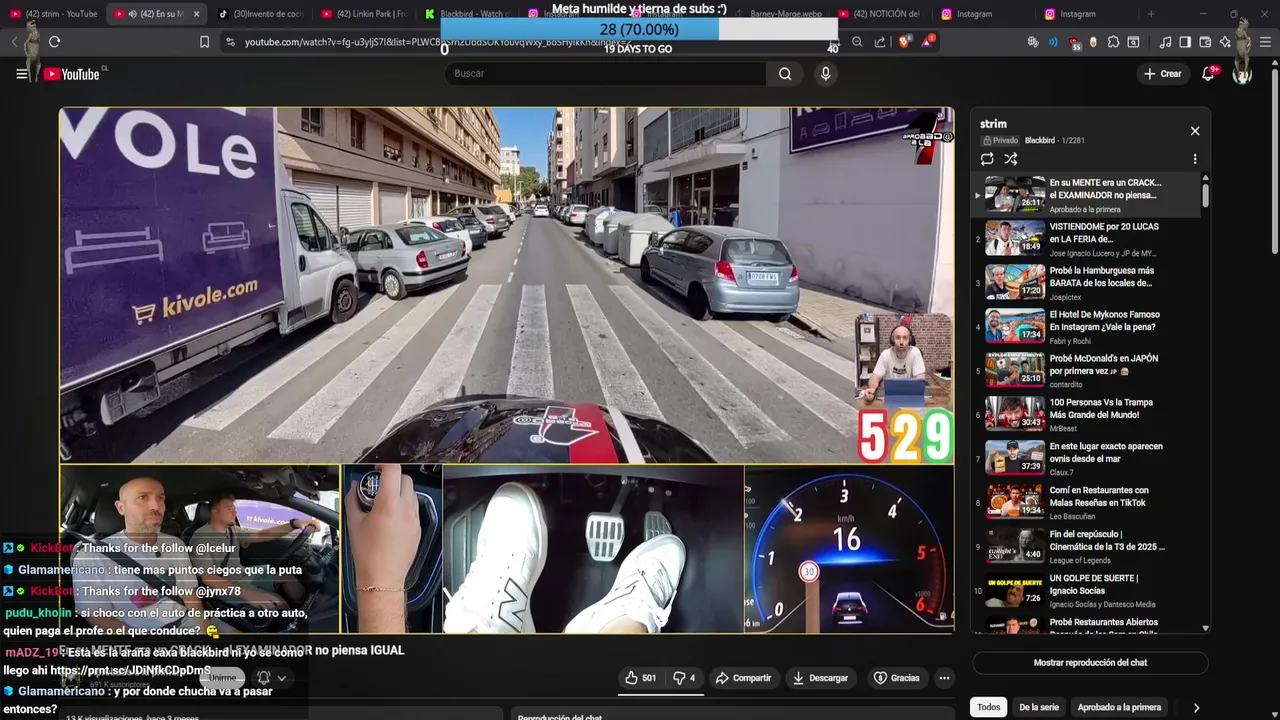Start voice search with the microphone icon
Viewport: 1280px width, 720px height.
tap(825, 74)
